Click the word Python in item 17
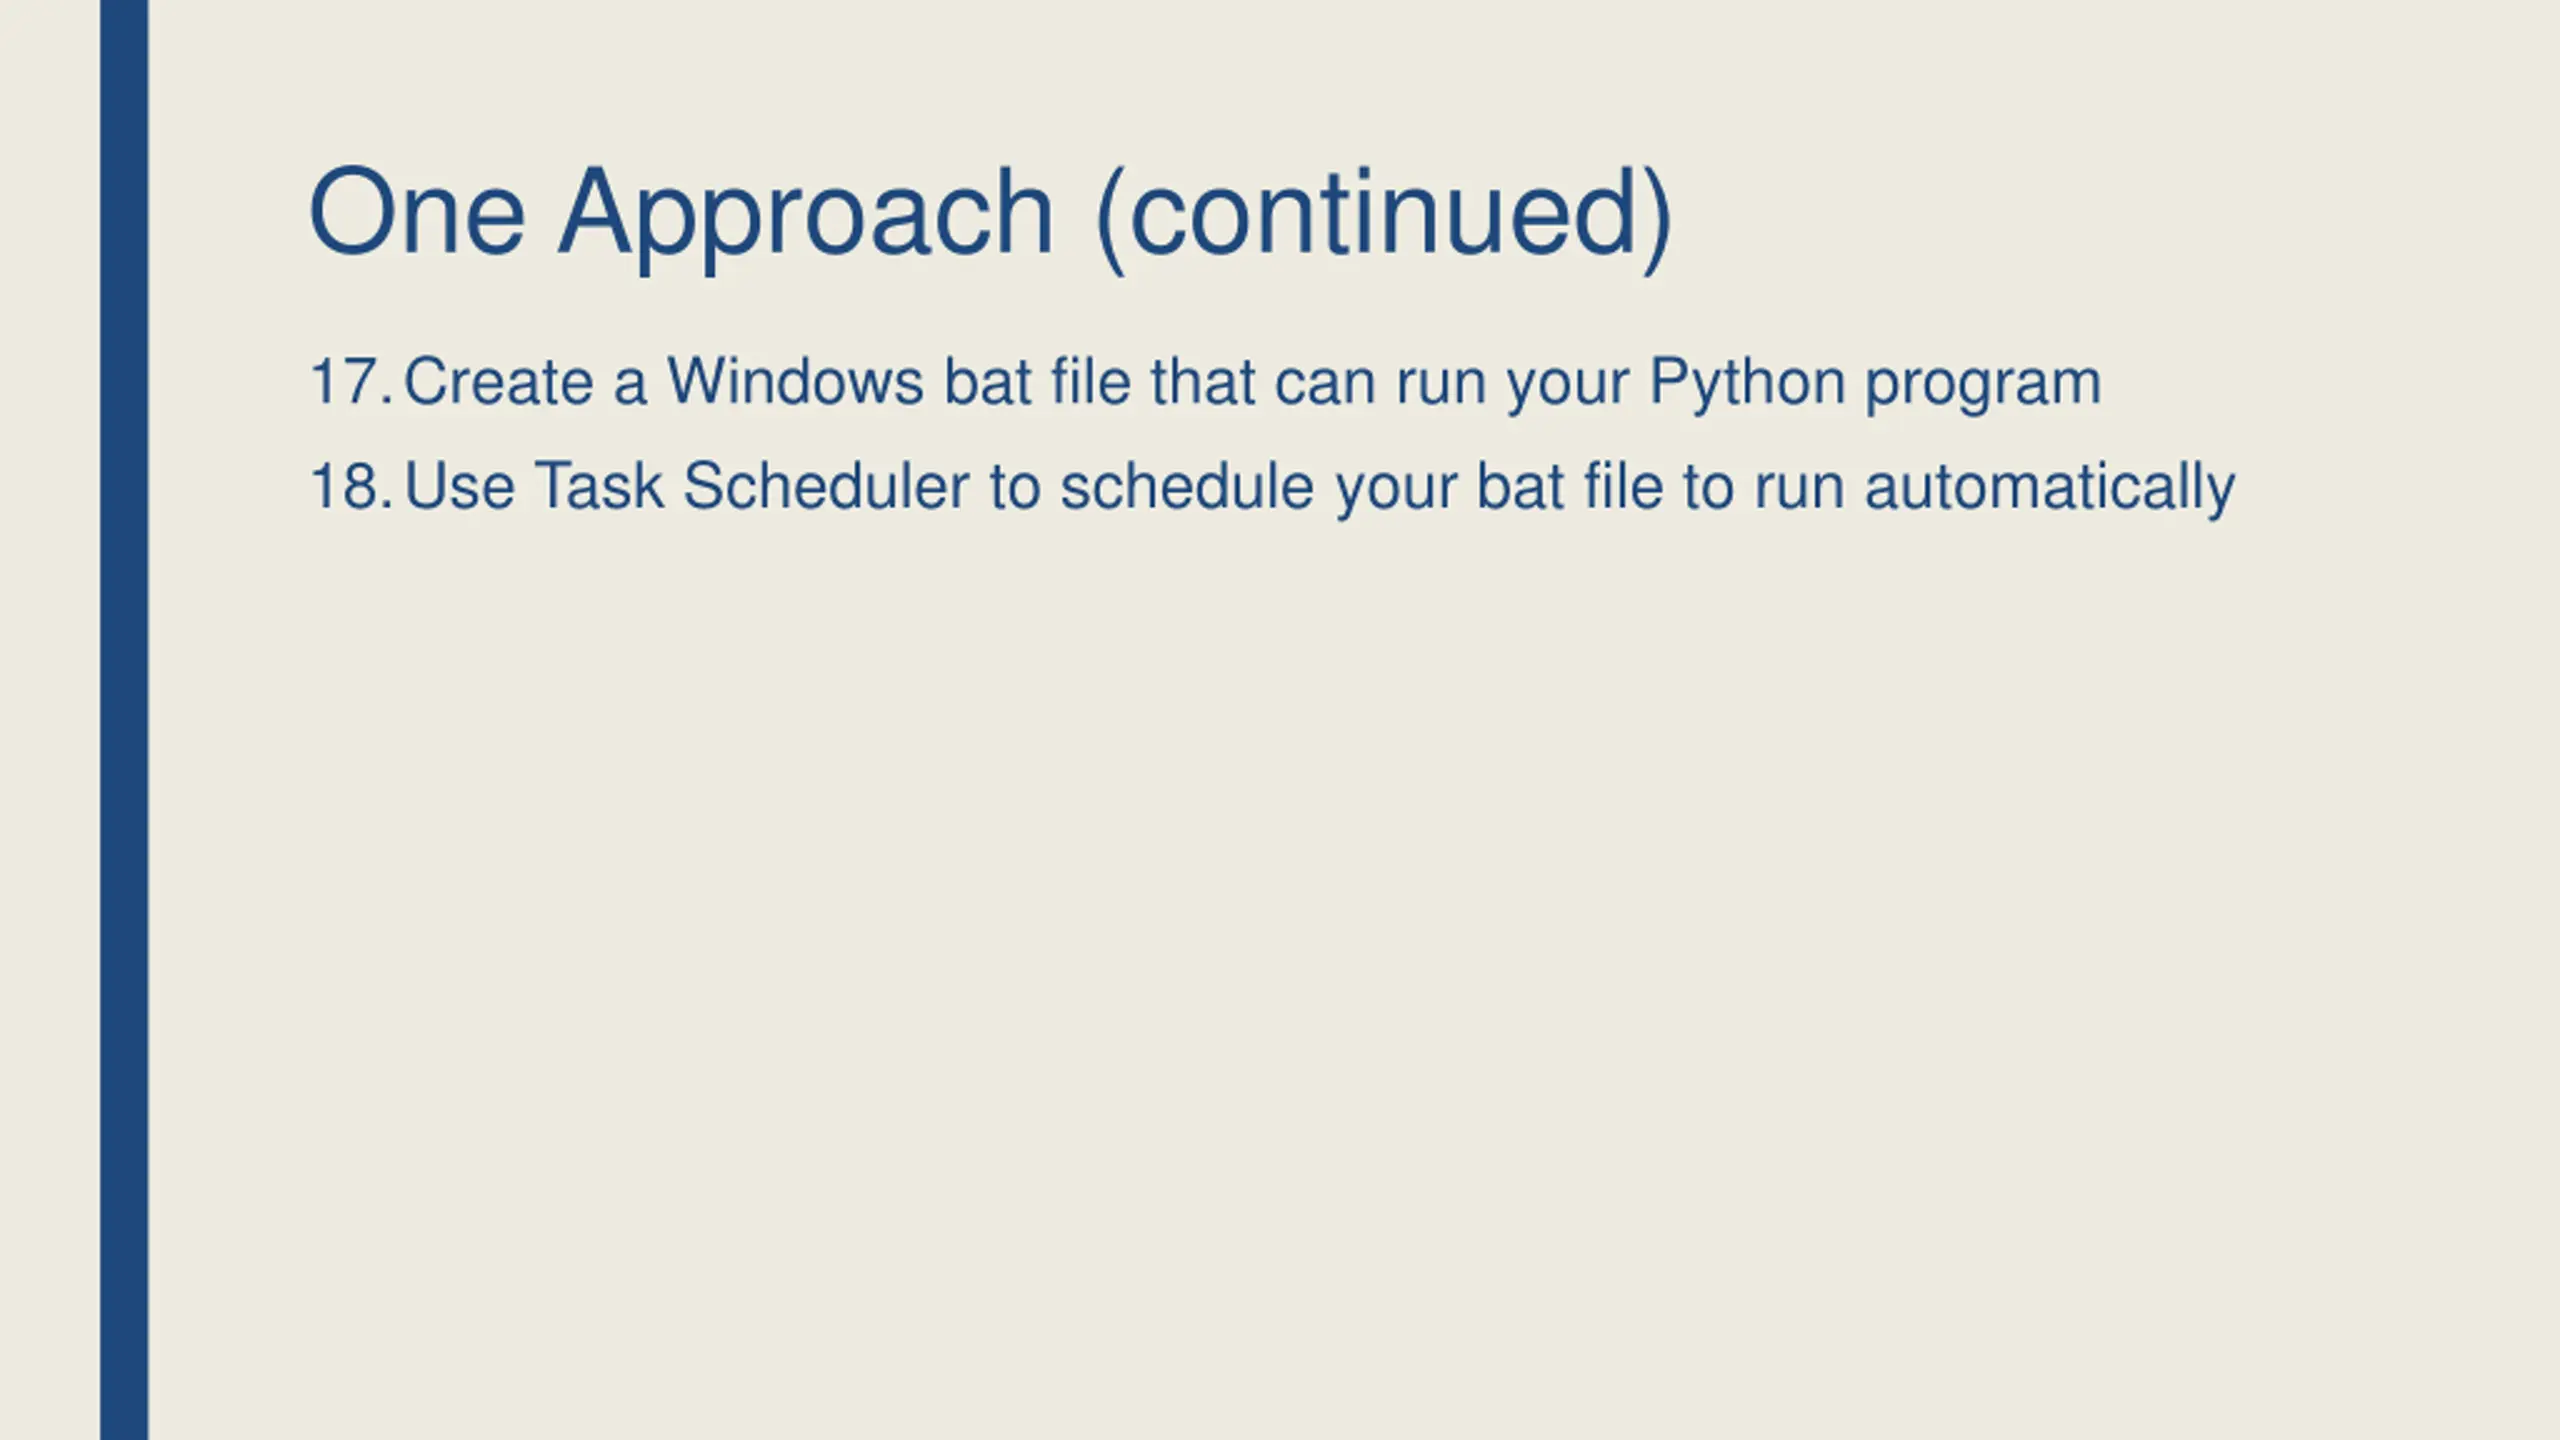Screen dimensions: 2560x1440 coord(1746,384)
